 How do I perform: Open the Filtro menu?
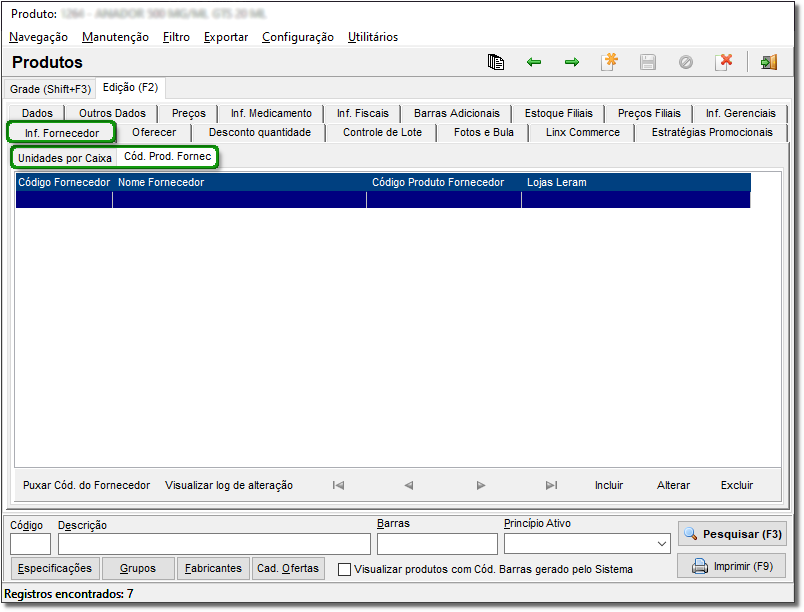pyautogui.click(x=176, y=37)
